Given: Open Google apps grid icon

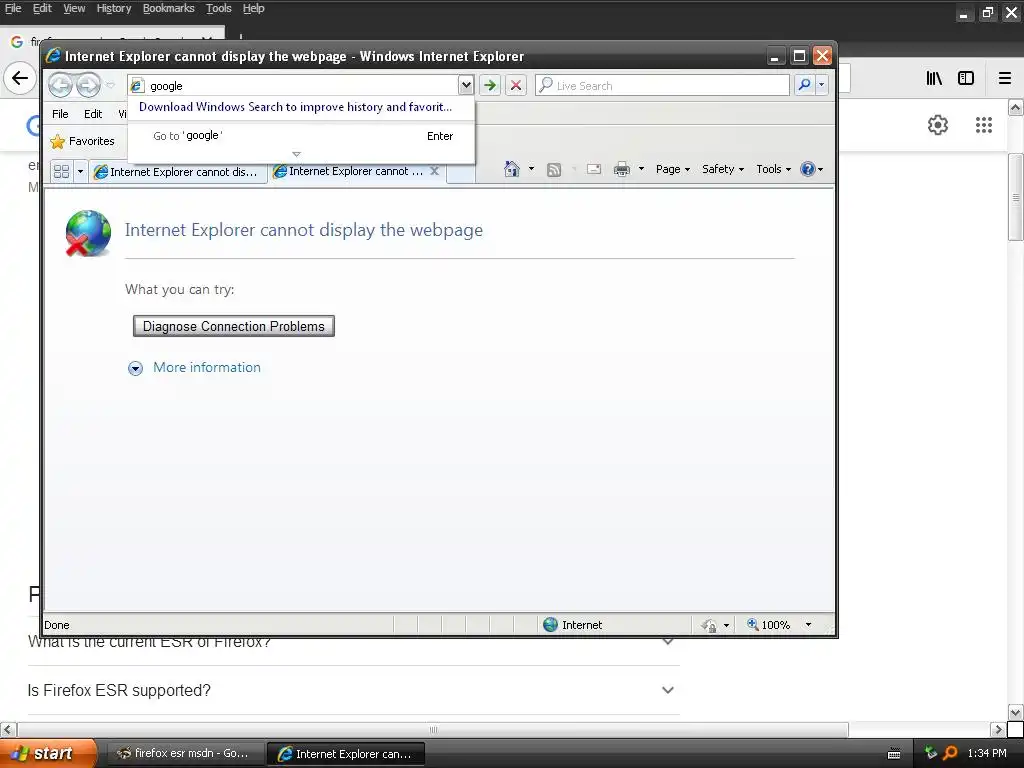Looking at the screenshot, I should point(984,125).
